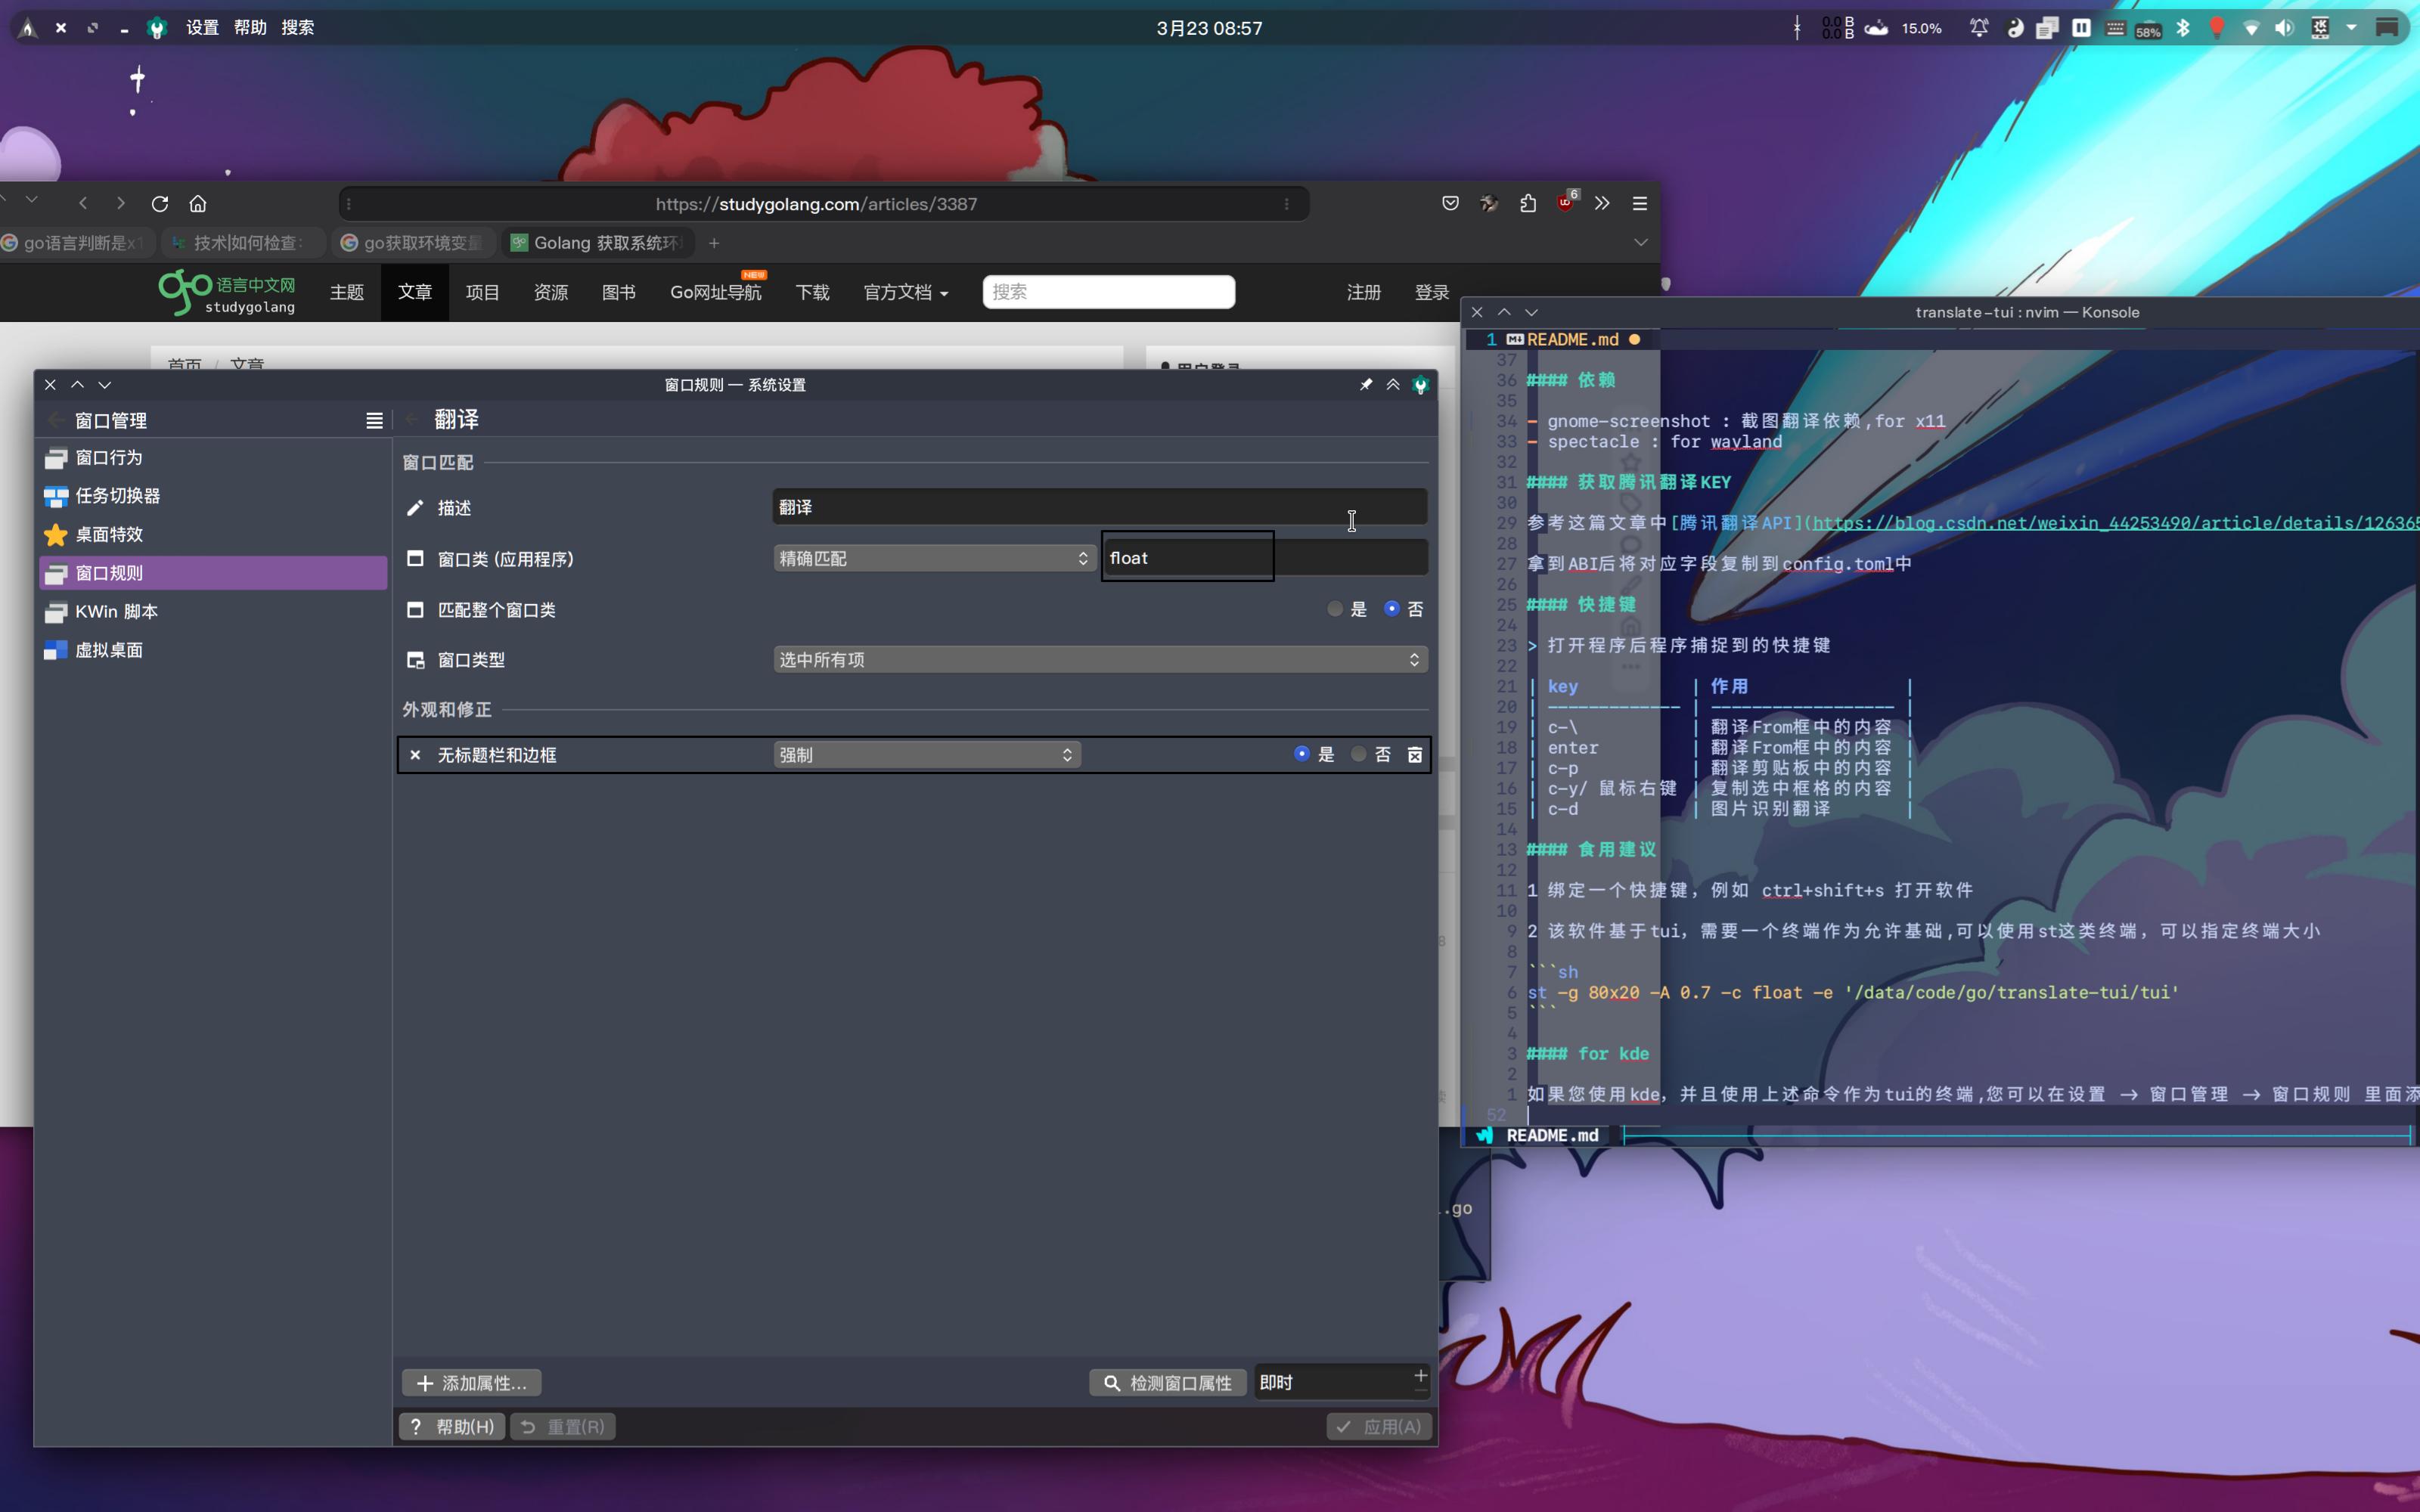This screenshot has height=1512, width=2420.
Task: Click 登录 on the studygolang site
Action: [x=1431, y=292]
